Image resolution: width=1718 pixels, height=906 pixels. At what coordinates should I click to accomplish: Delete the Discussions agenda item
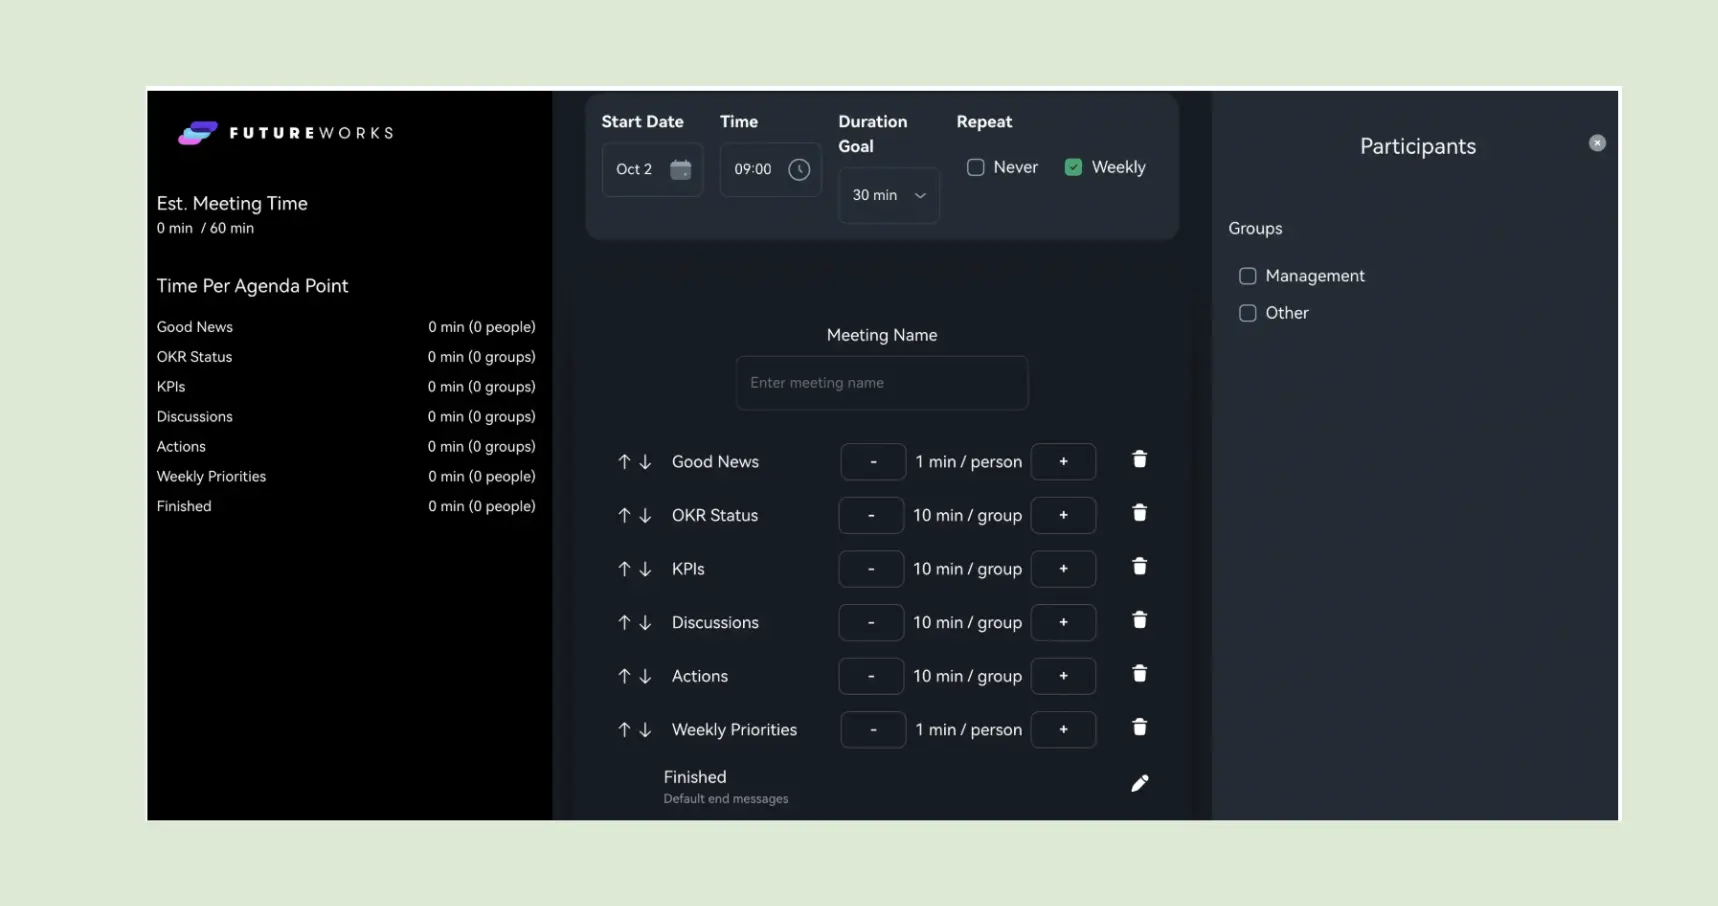(x=1139, y=620)
